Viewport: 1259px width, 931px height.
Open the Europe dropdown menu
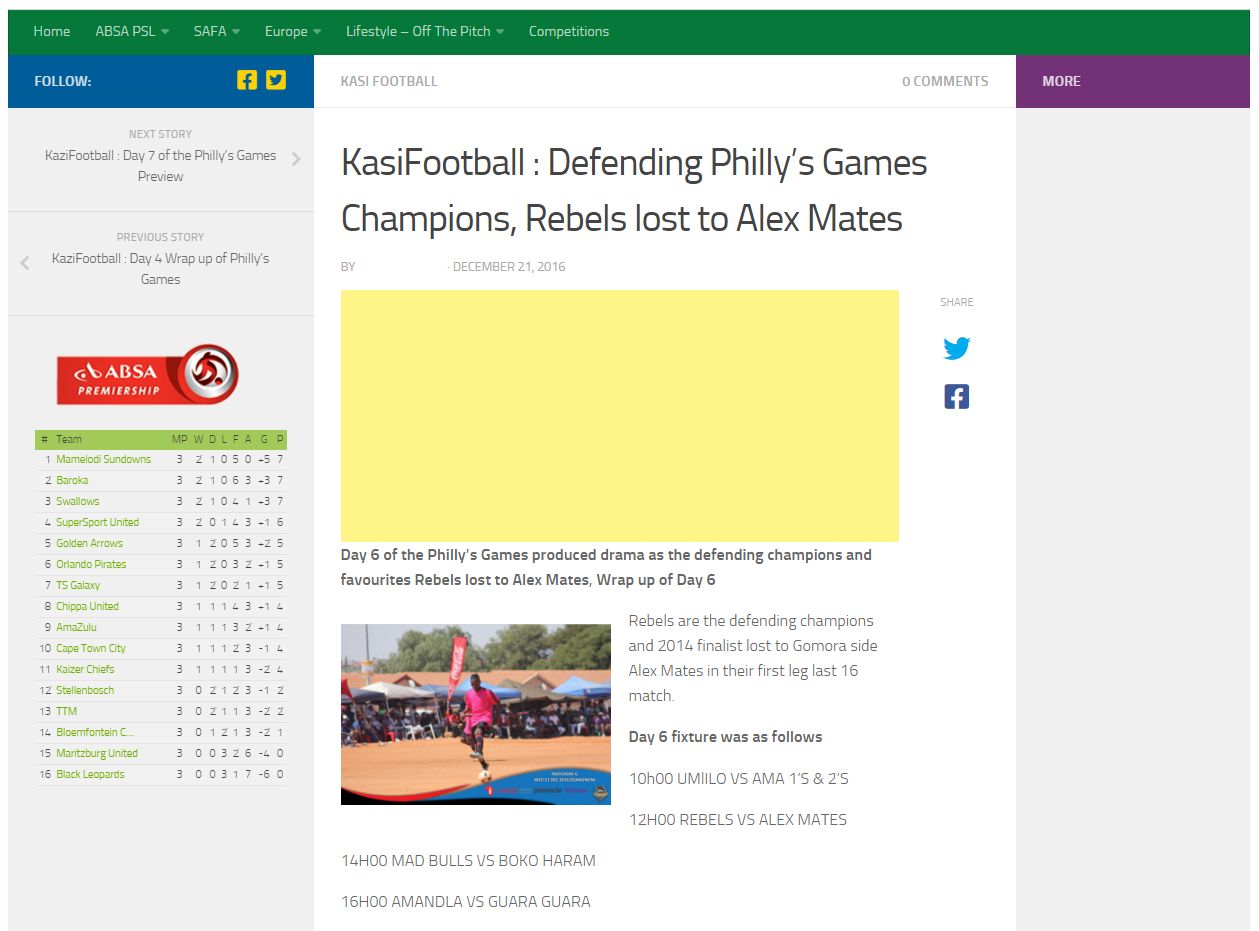pos(292,31)
